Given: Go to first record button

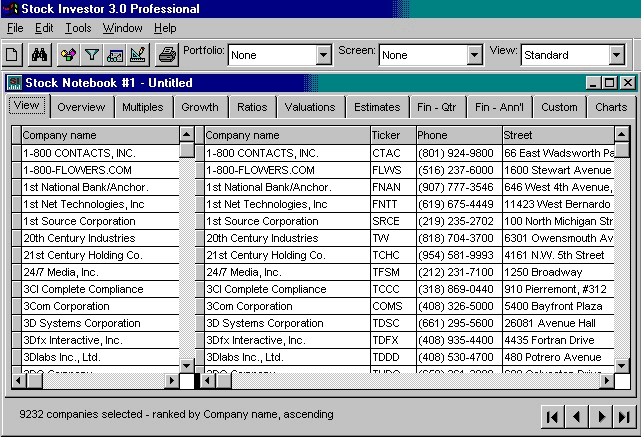Looking at the screenshot, I should tap(552, 417).
